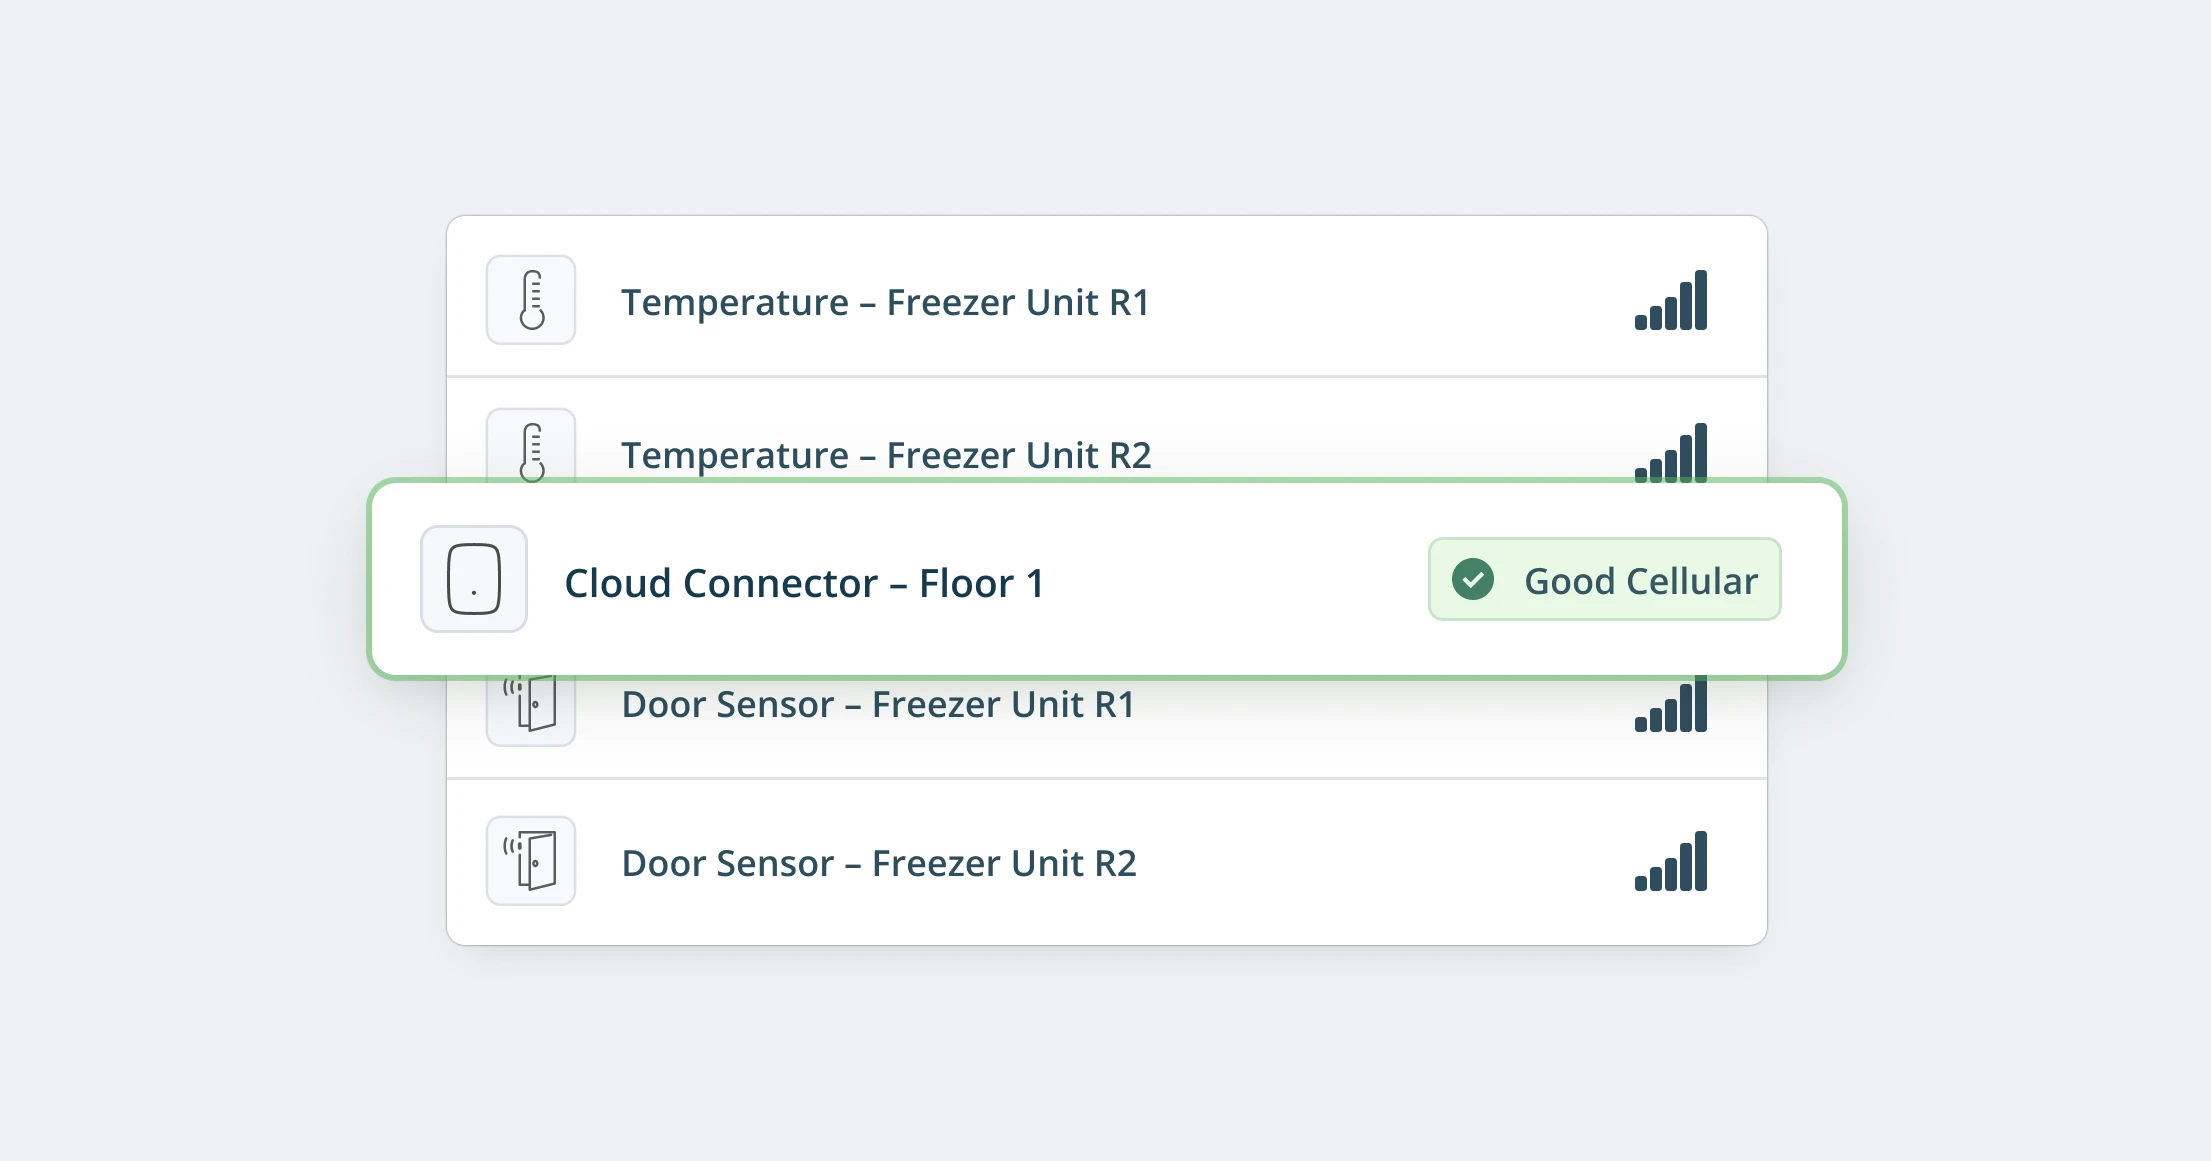Screen dimensions: 2211x1161
Task: Click the signal indicator for Door Sensor R1
Action: (1670, 709)
